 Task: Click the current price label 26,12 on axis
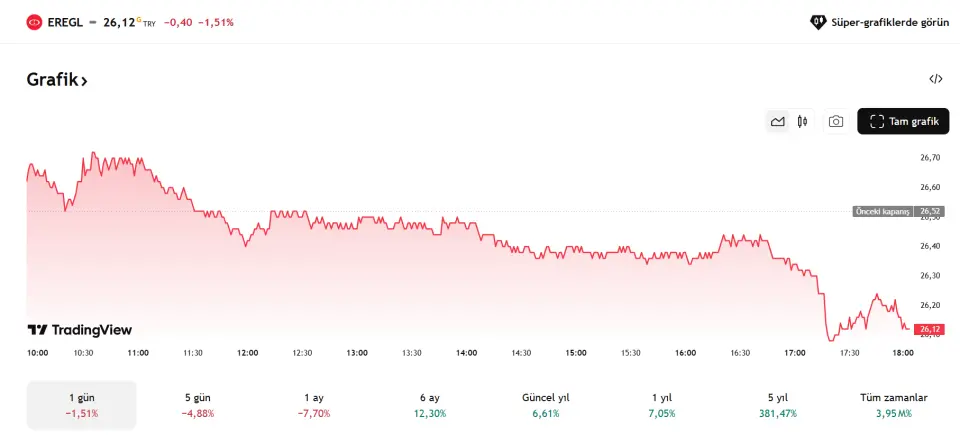[x=930, y=329]
